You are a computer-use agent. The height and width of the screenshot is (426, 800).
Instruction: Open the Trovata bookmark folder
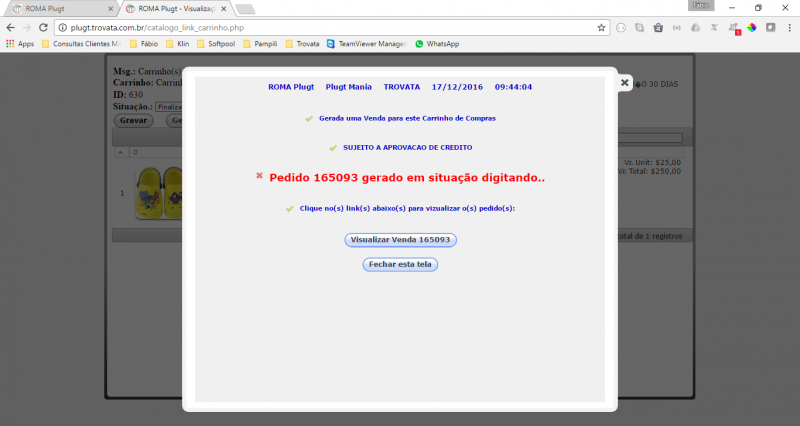point(303,44)
